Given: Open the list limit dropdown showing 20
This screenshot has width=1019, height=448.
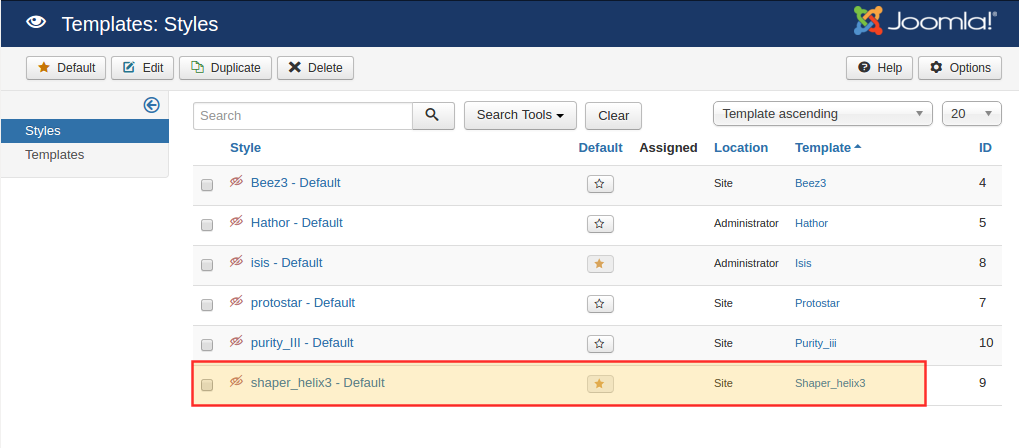Looking at the screenshot, I should (x=972, y=114).
